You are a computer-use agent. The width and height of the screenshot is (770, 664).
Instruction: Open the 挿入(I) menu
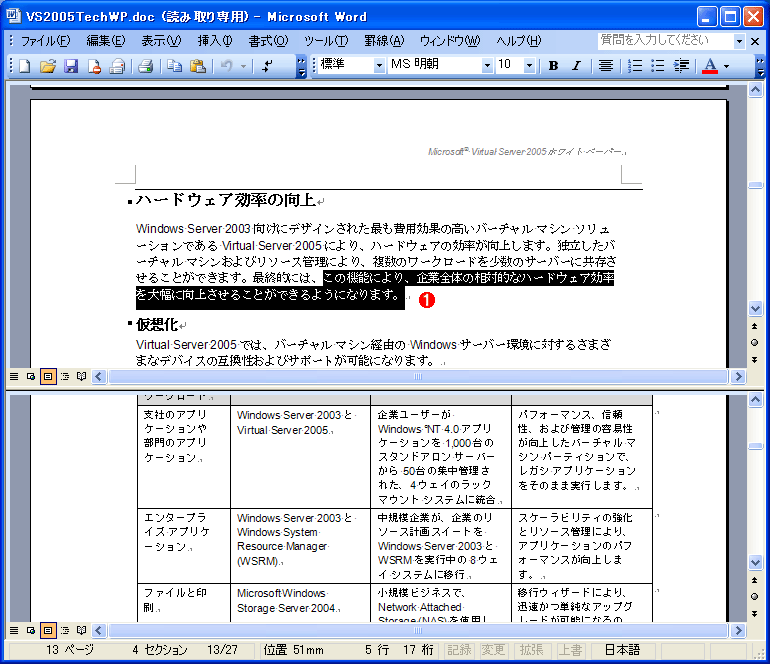[215, 41]
